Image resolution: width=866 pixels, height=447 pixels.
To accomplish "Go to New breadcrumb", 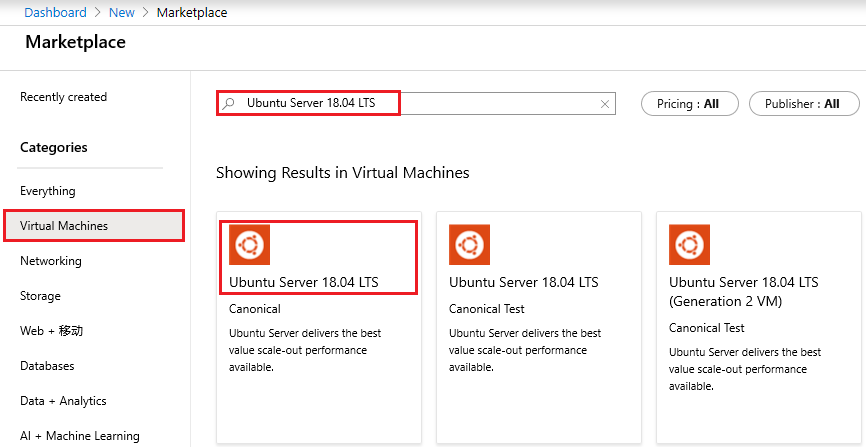I will point(122,12).
